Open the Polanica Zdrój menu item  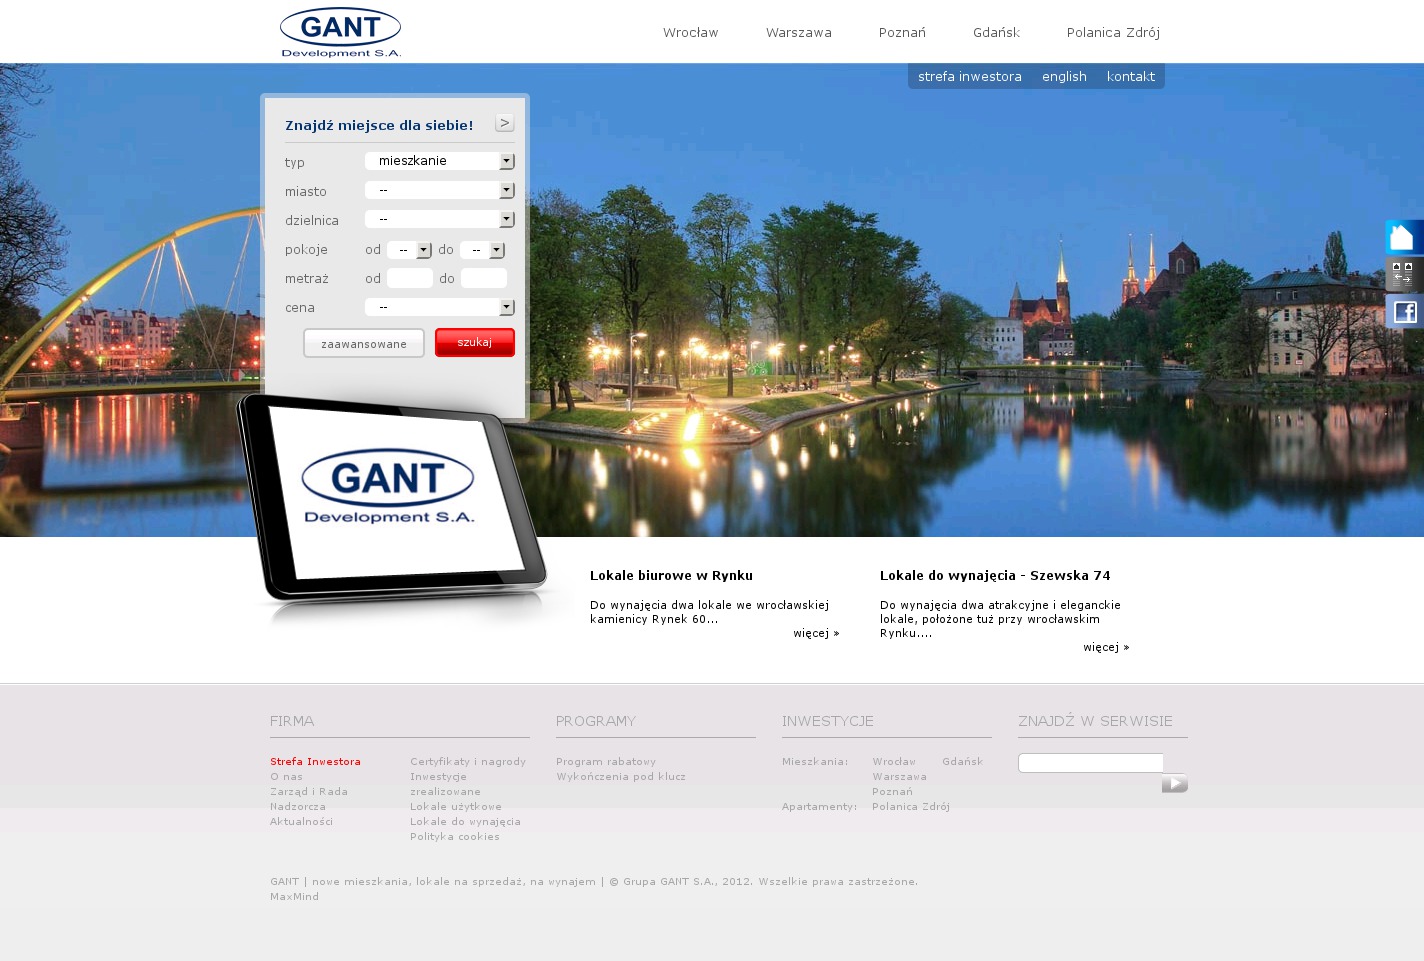click(x=1113, y=33)
